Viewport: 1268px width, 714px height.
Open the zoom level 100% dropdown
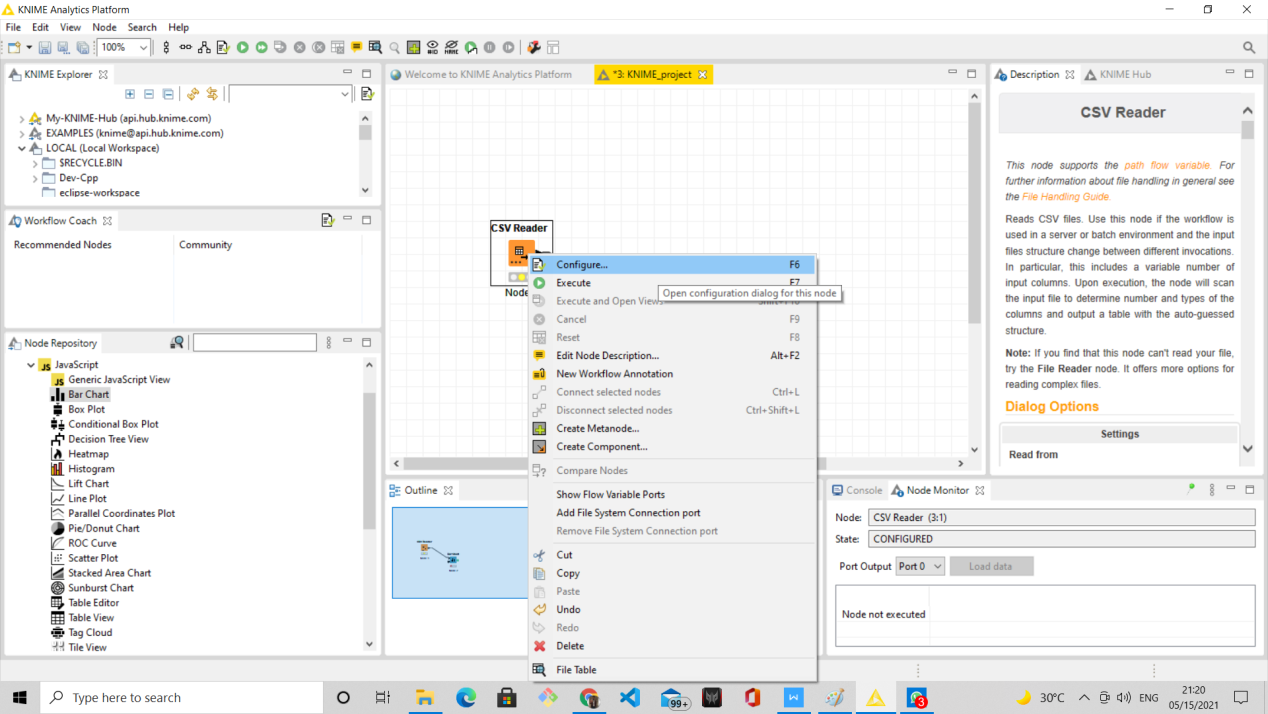point(143,47)
